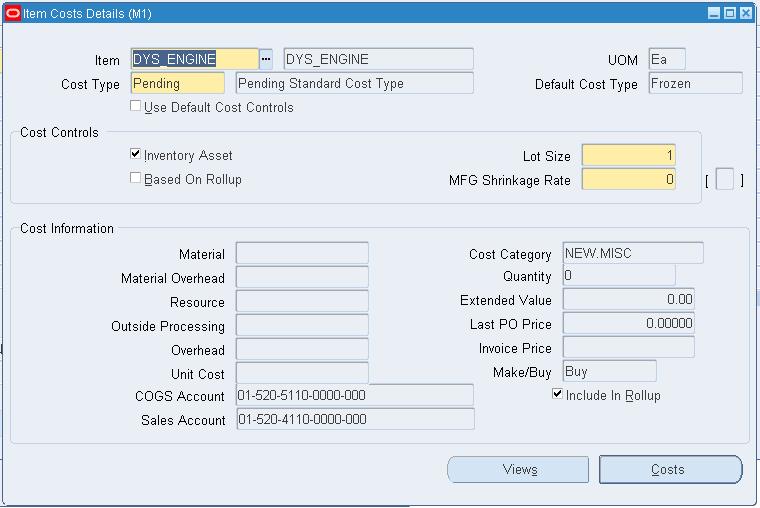Click the Views button
The height and width of the screenshot is (508, 760).
(518, 469)
